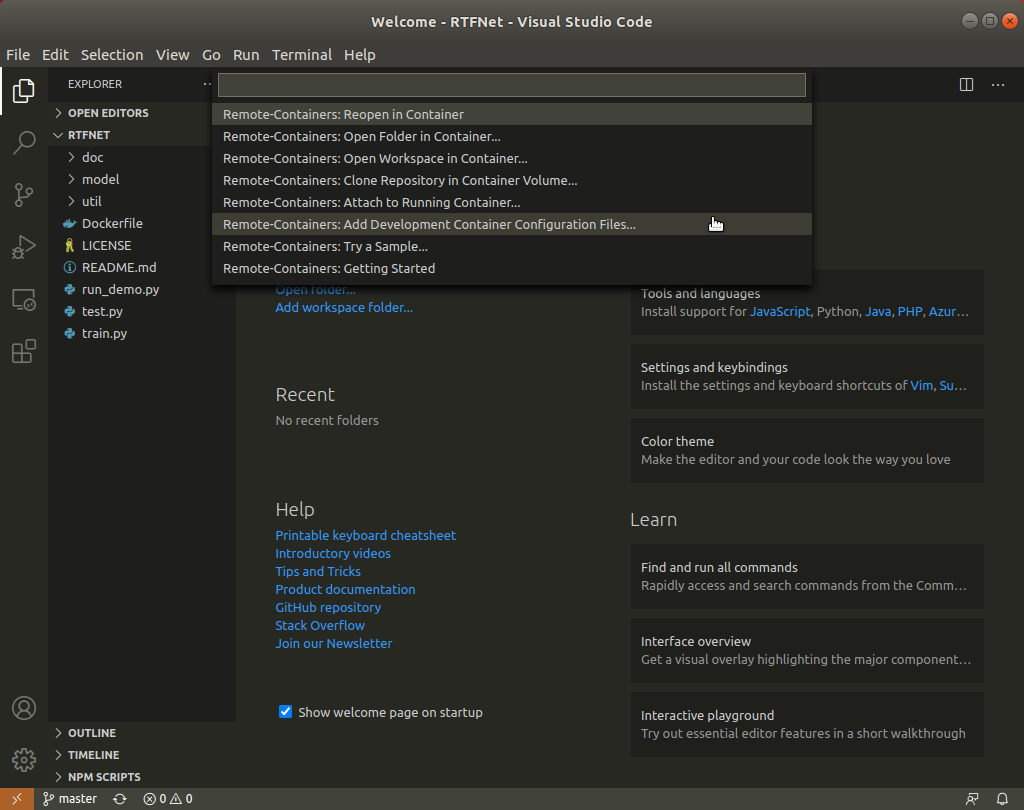Open run_demo.py file
The height and width of the screenshot is (810, 1024).
pyautogui.click(x=142, y=289)
